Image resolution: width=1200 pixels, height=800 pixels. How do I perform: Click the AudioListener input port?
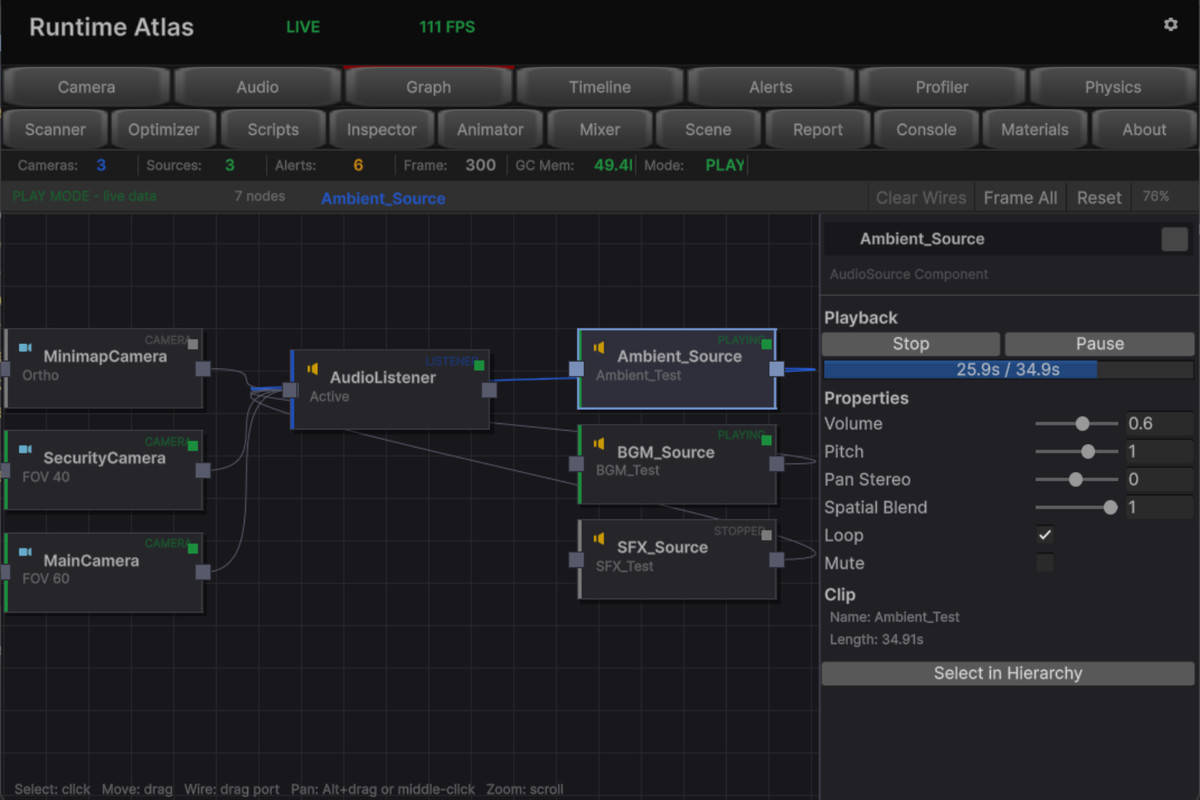290,390
